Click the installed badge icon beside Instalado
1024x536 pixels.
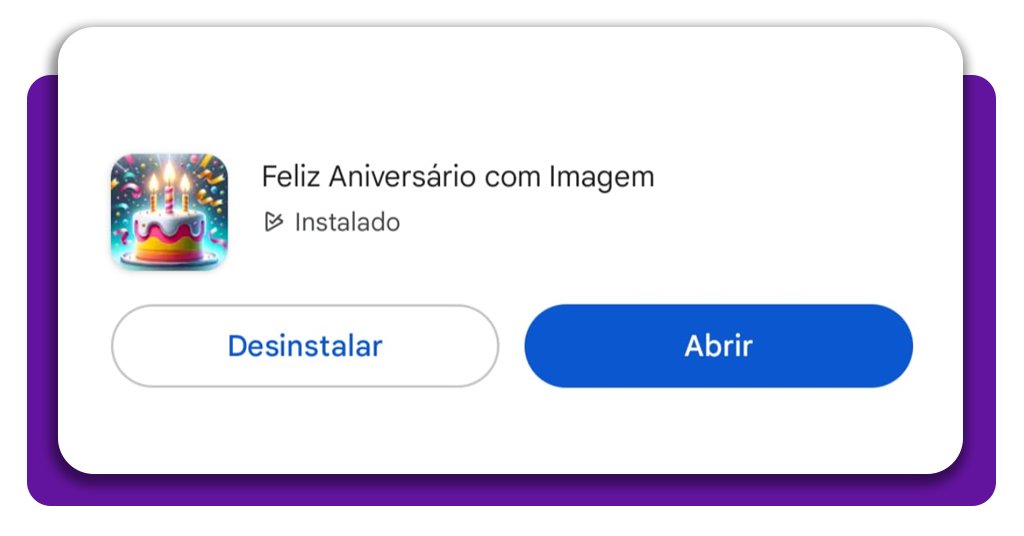pyautogui.click(x=273, y=222)
